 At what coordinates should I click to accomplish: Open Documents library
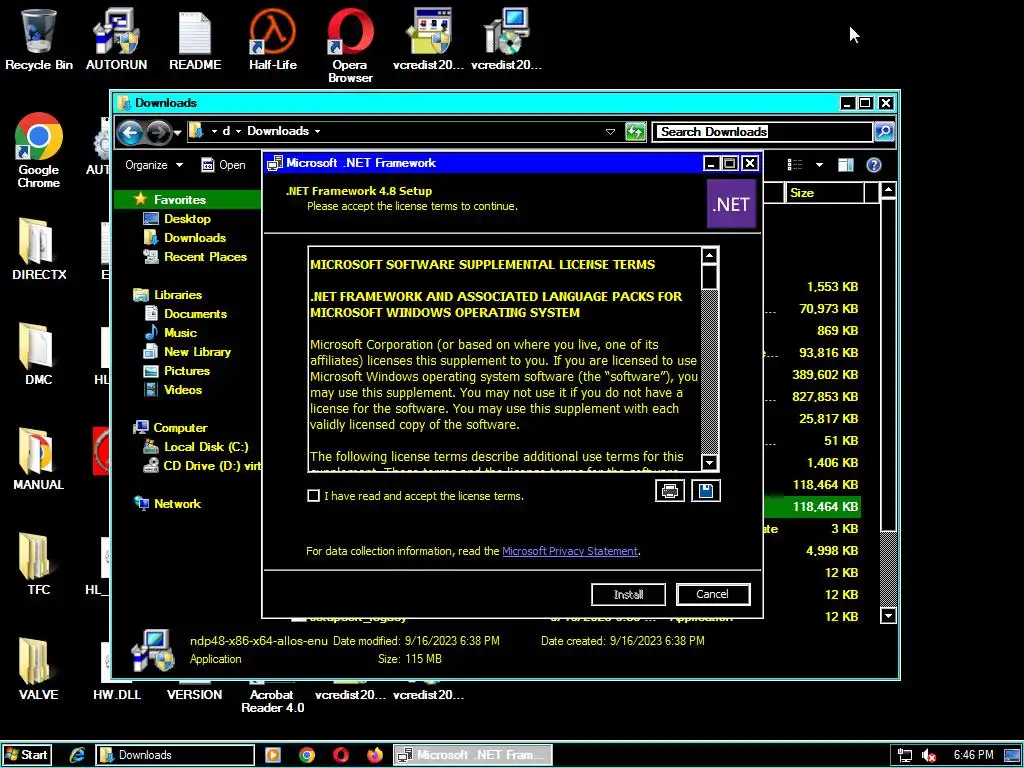(x=195, y=313)
